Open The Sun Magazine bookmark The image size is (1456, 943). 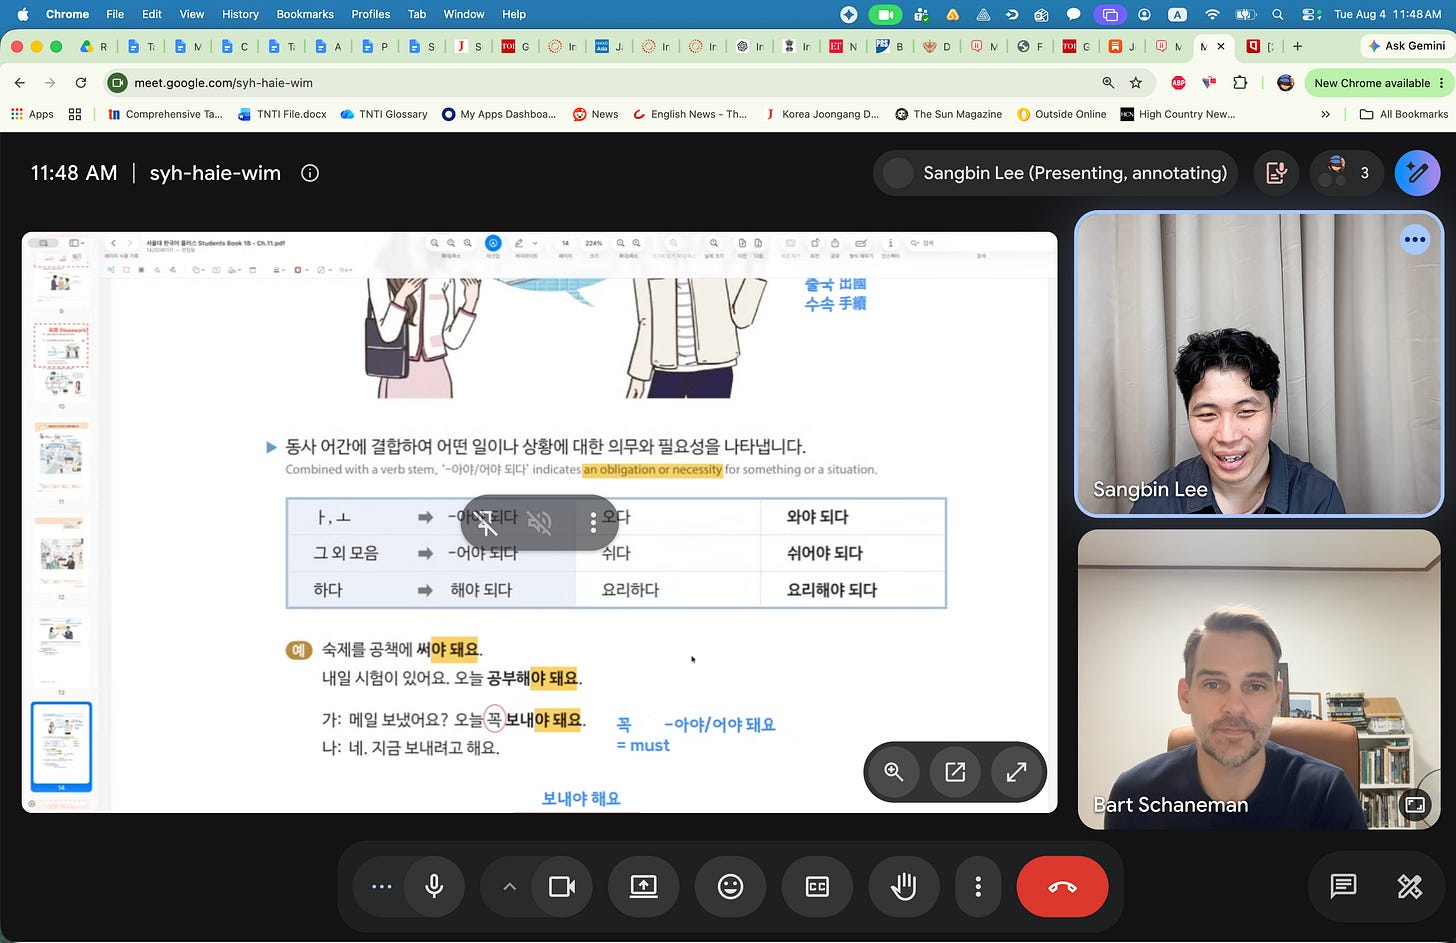(x=948, y=114)
